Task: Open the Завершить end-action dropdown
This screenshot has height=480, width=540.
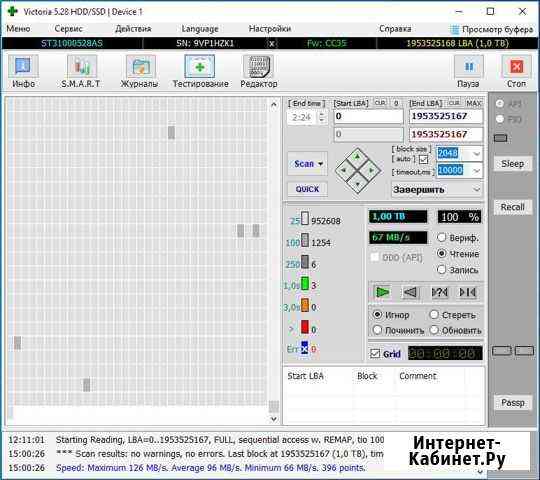Action: coord(436,190)
